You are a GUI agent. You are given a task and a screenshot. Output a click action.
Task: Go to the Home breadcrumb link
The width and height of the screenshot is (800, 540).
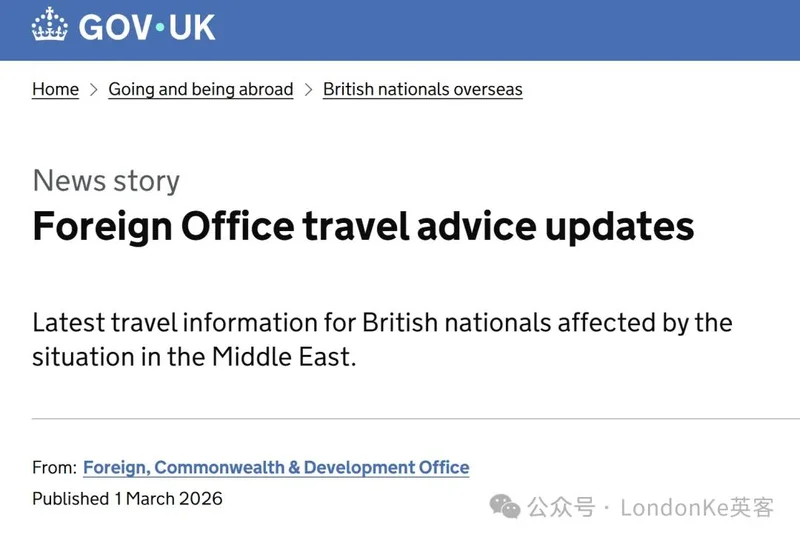tap(55, 89)
